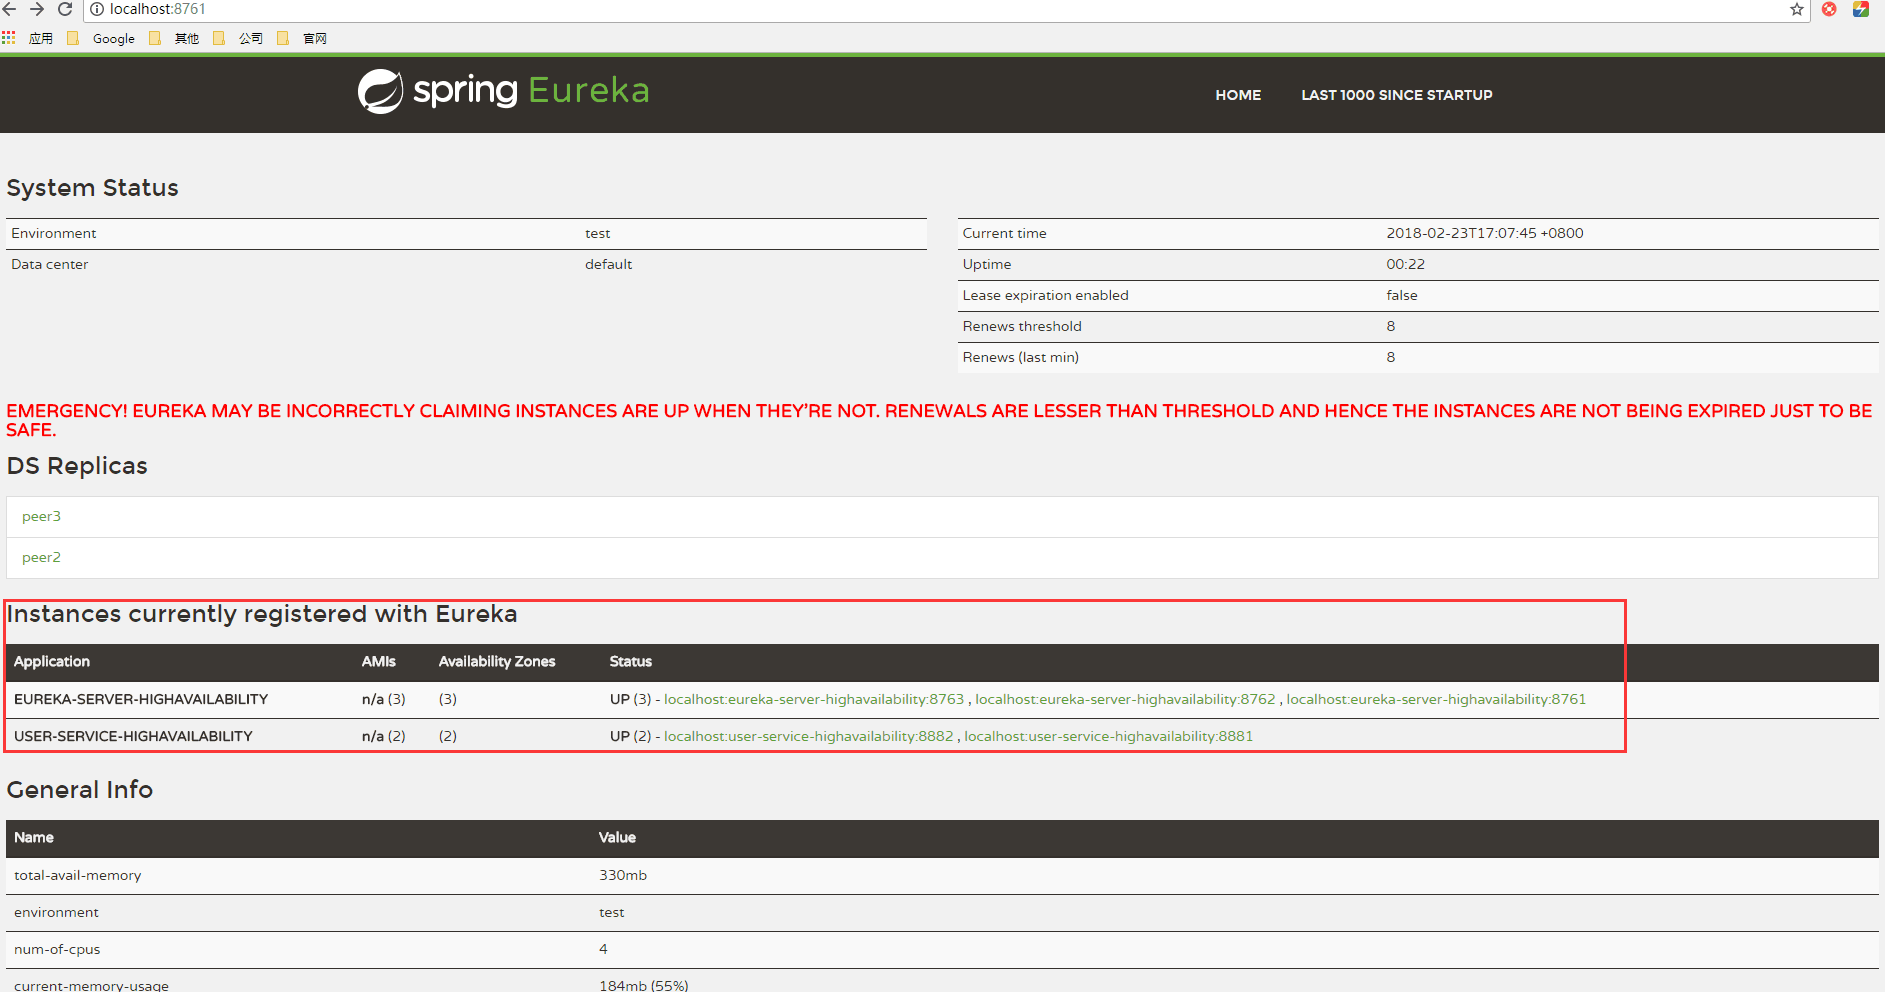Click the Availability Zones column header
This screenshot has height=992, width=1885.
[x=497, y=661]
